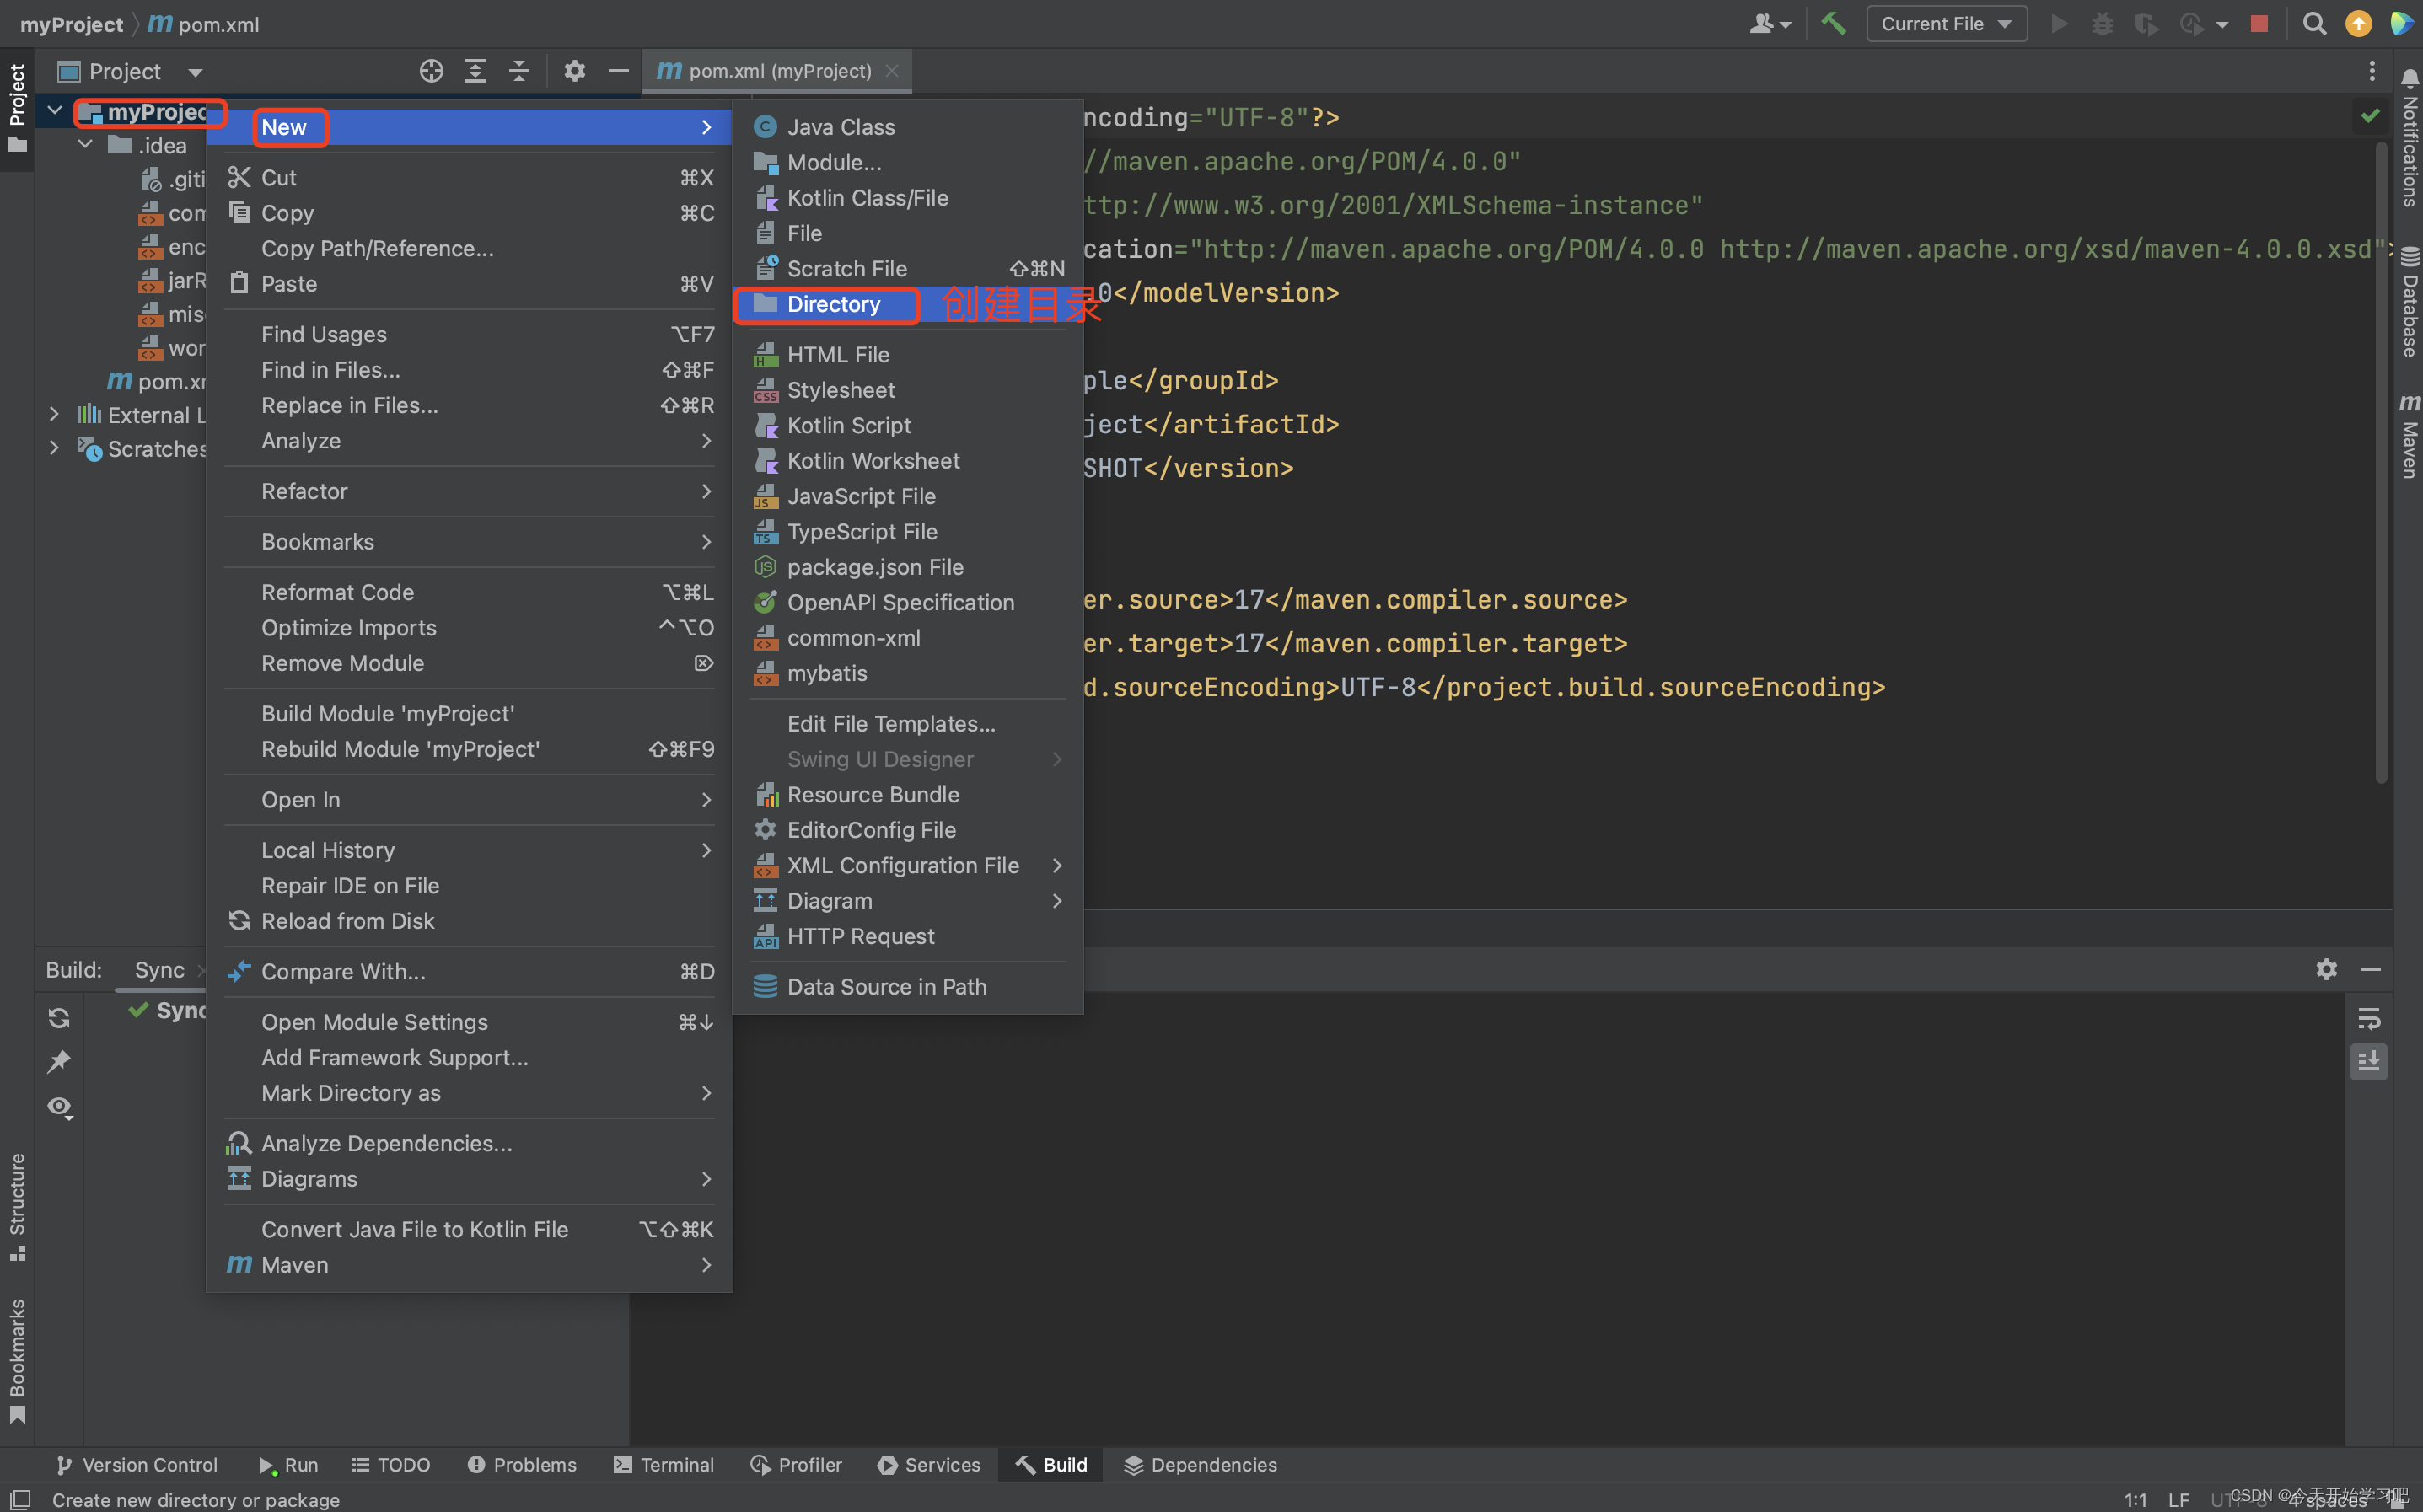
Task: Select the Sync tab in Build panel
Action: tap(159, 970)
